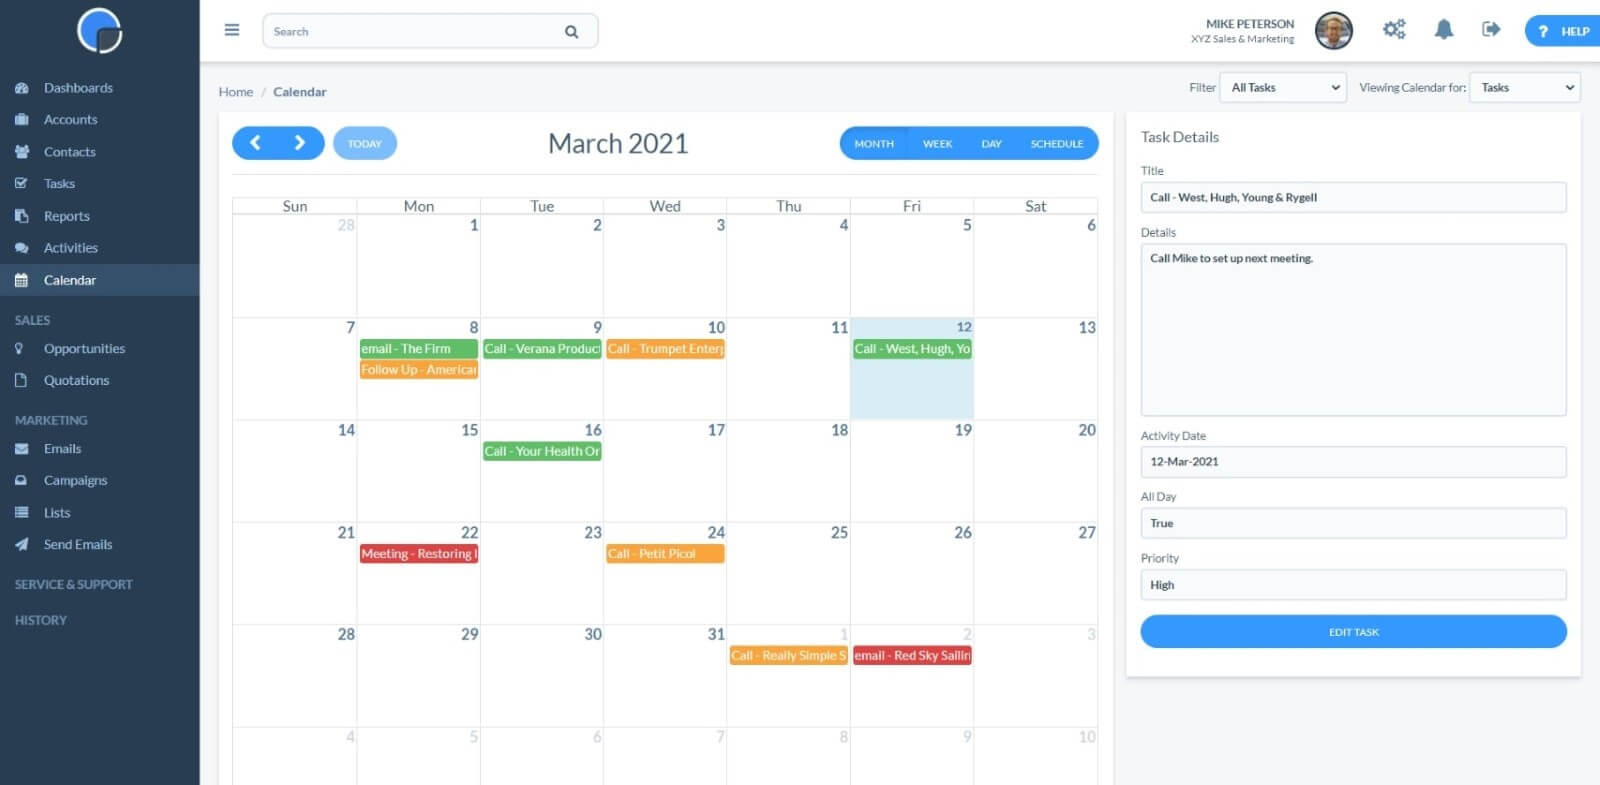Open the 'Call - Trumpet Enterp' event
The height and width of the screenshot is (785, 1600).
tap(665, 349)
